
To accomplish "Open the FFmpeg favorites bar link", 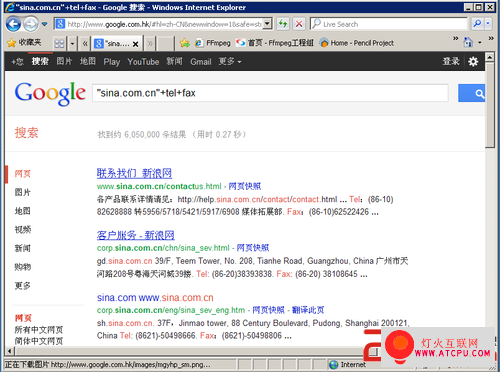I will pyautogui.click(x=213, y=43).
